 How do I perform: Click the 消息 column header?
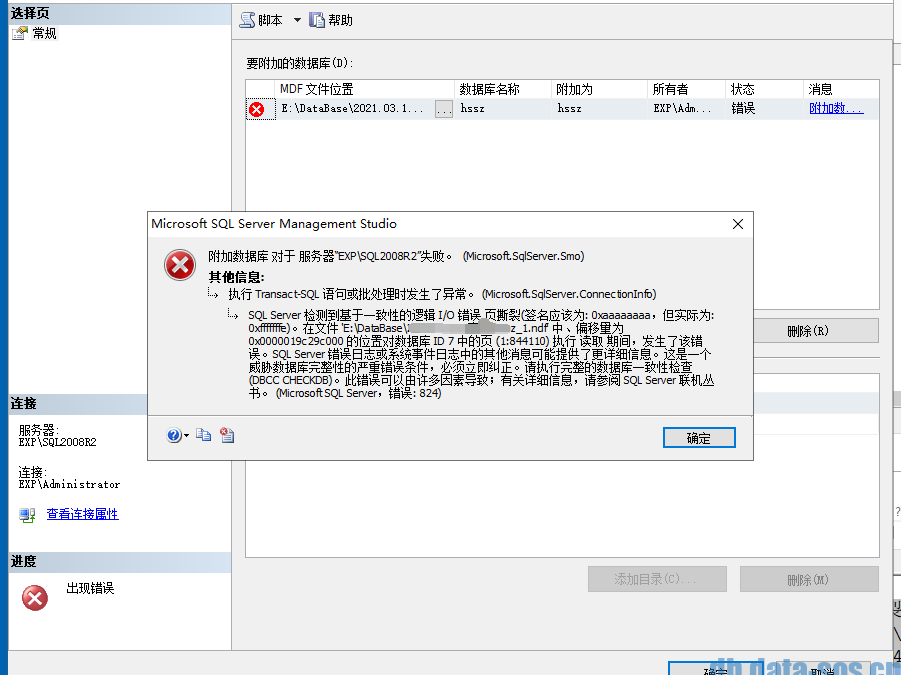coord(841,89)
